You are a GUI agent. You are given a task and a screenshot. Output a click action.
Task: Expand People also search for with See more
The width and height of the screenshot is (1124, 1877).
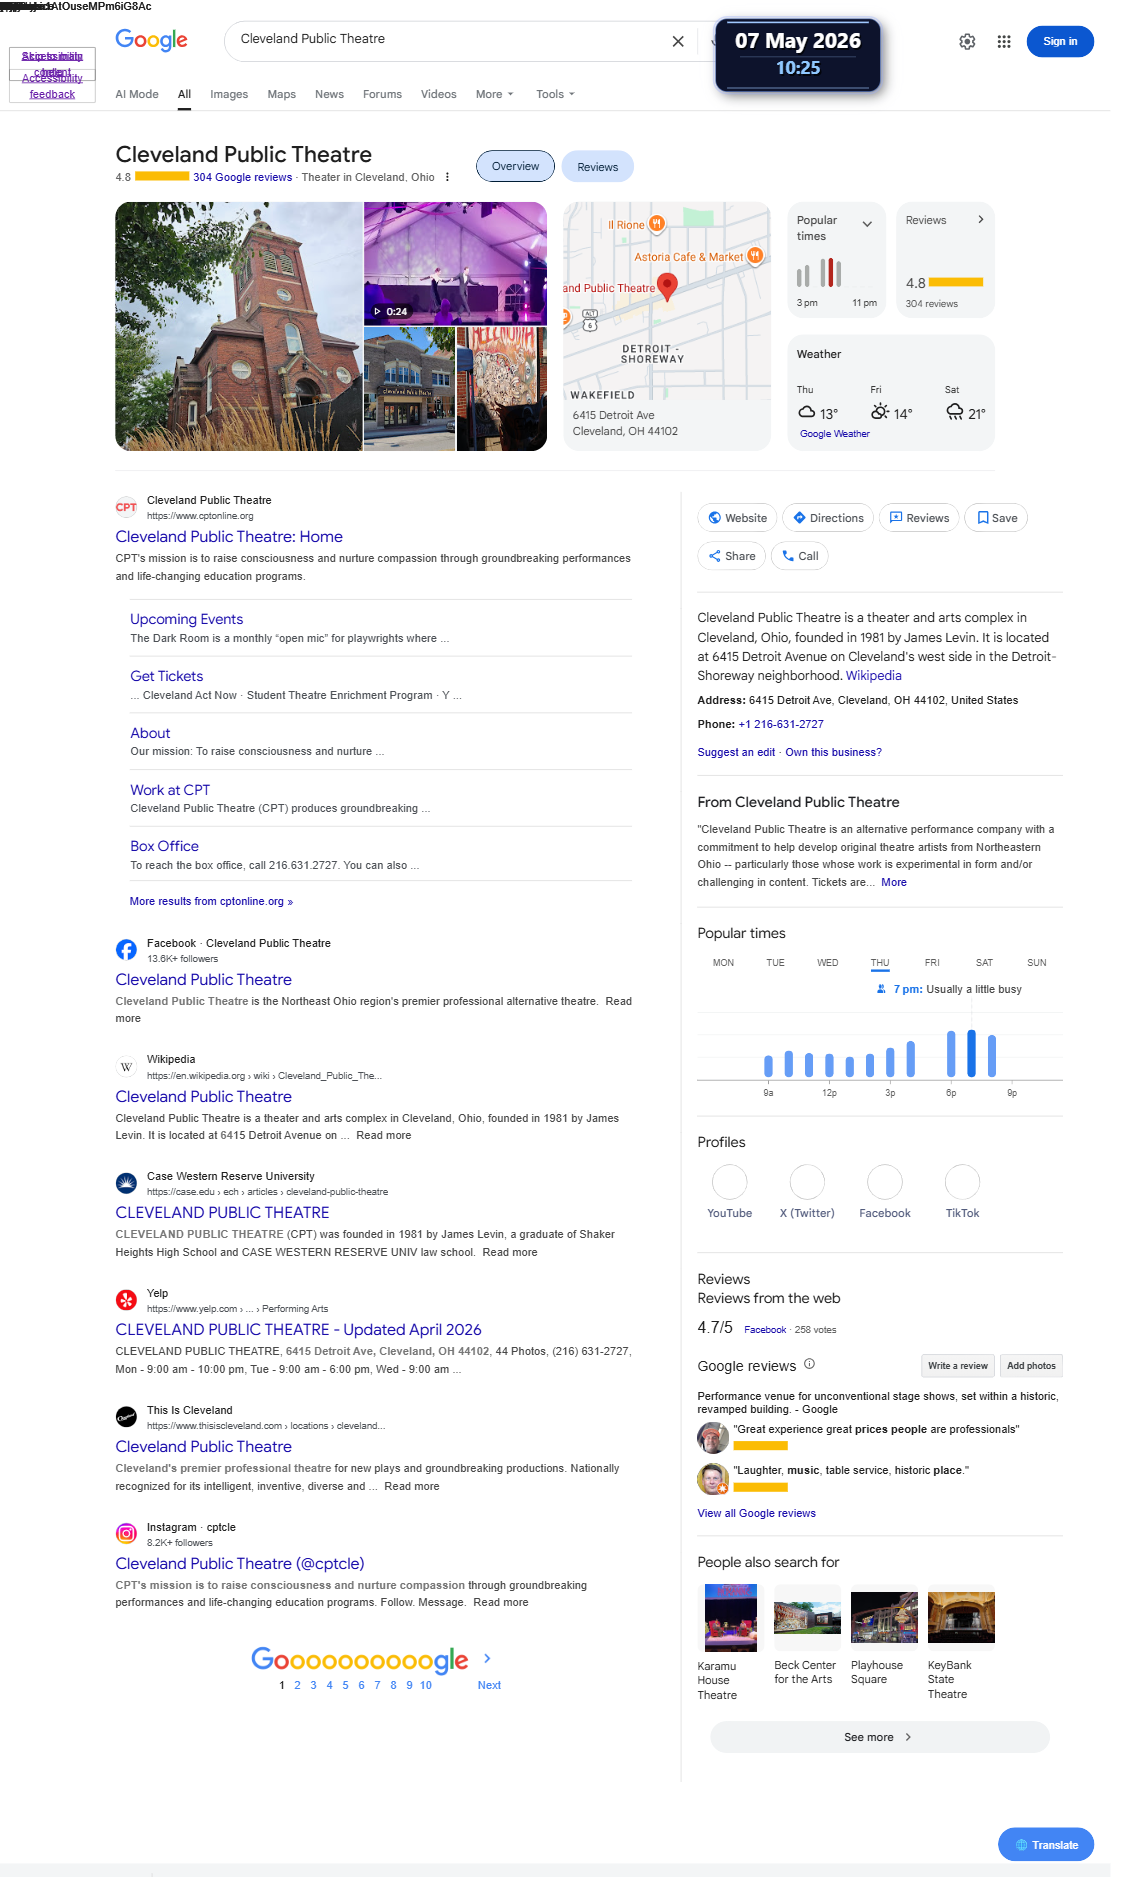[880, 1737]
